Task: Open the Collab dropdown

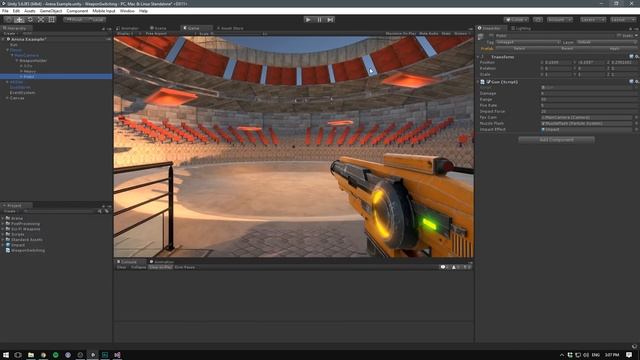Action: coord(516,20)
